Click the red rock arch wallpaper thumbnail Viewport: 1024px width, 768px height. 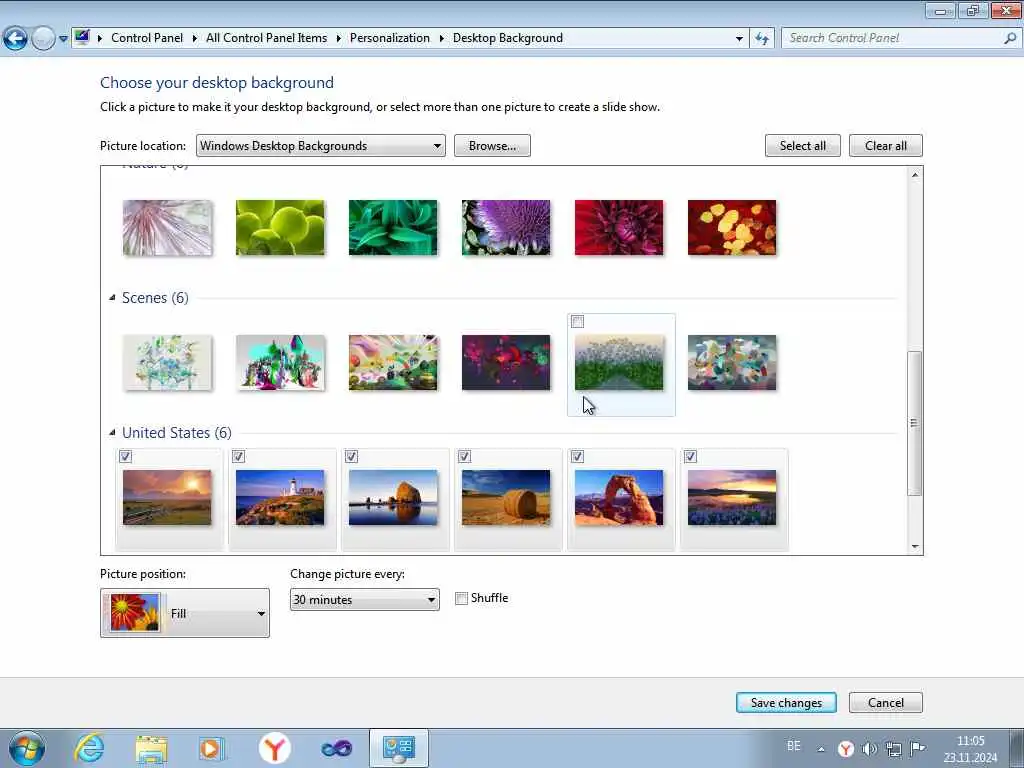point(619,498)
